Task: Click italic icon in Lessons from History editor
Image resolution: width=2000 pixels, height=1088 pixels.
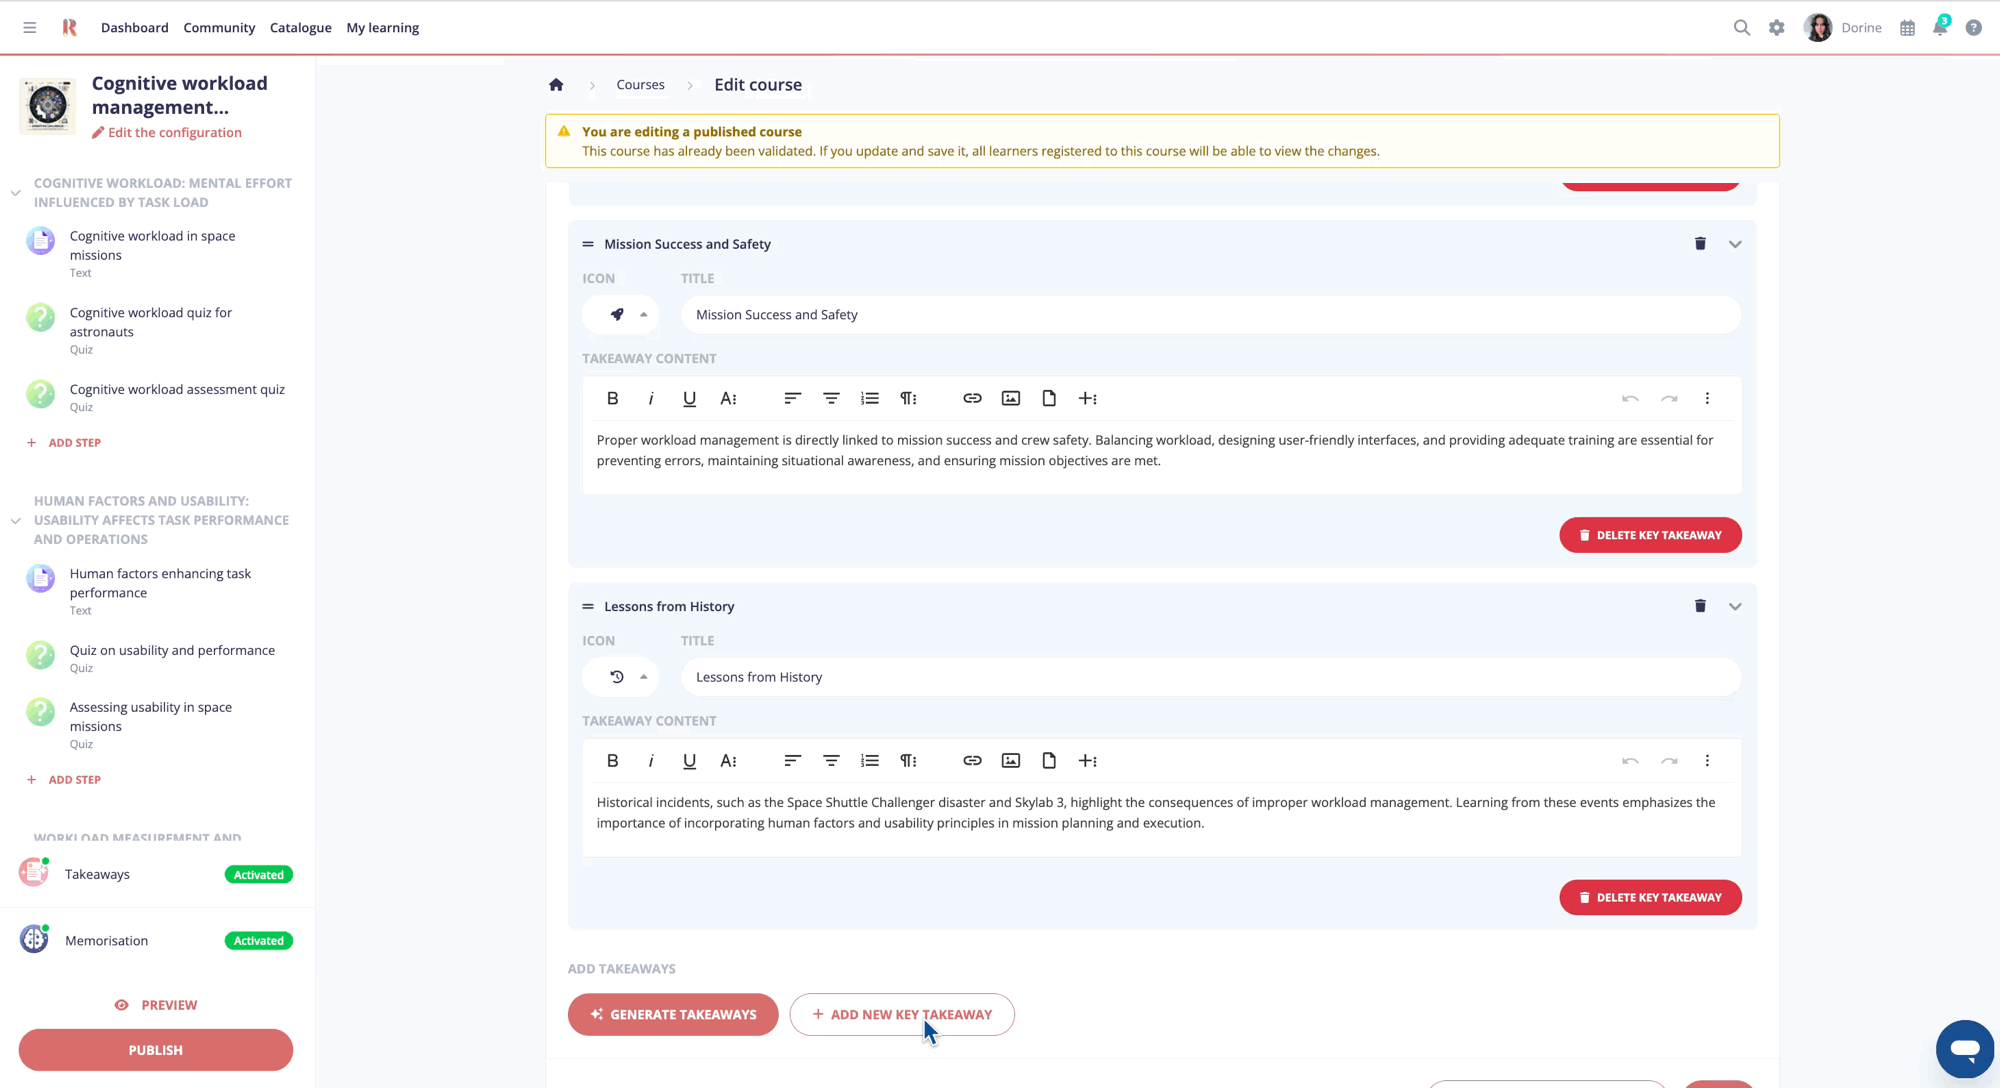Action: pos(651,761)
